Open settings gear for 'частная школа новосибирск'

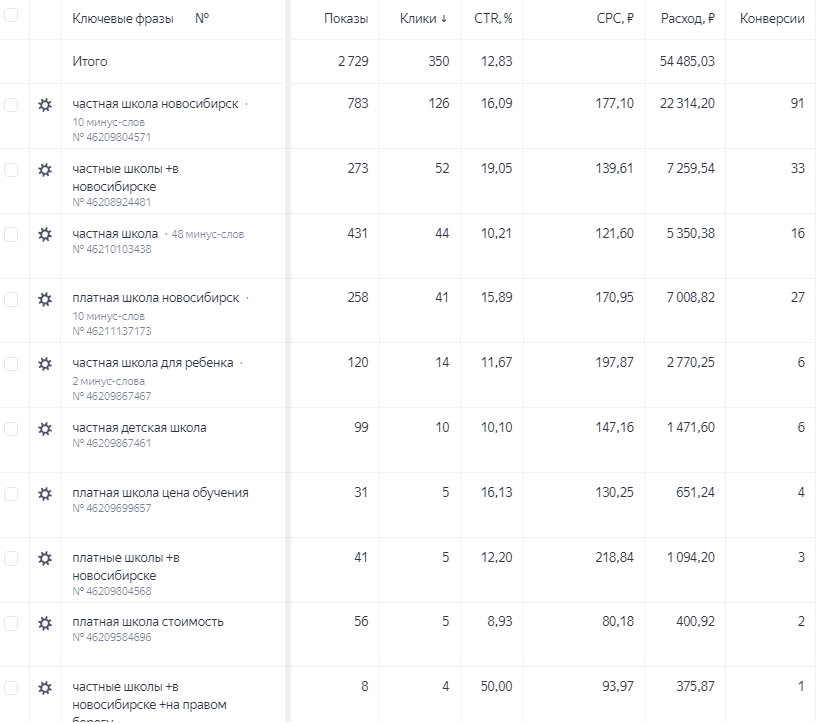(x=45, y=105)
